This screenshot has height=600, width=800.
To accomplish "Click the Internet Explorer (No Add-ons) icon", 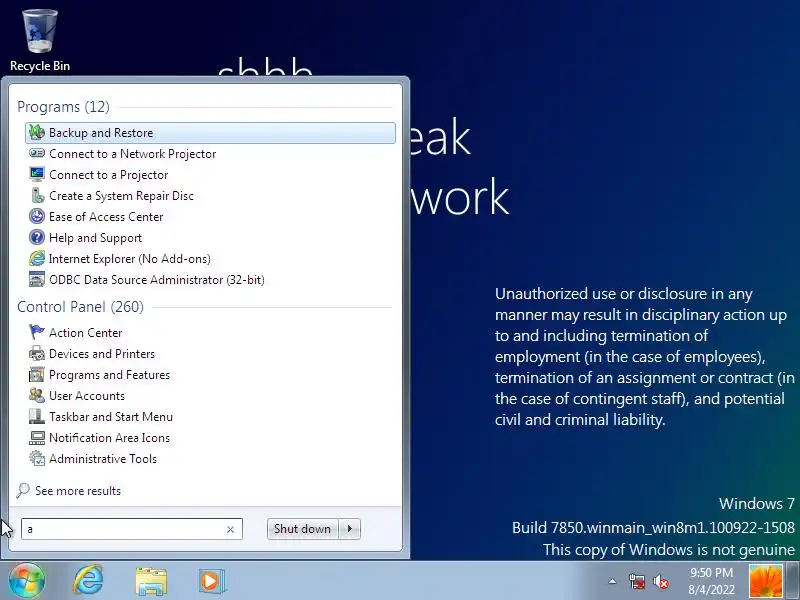I will pos(37,259).
